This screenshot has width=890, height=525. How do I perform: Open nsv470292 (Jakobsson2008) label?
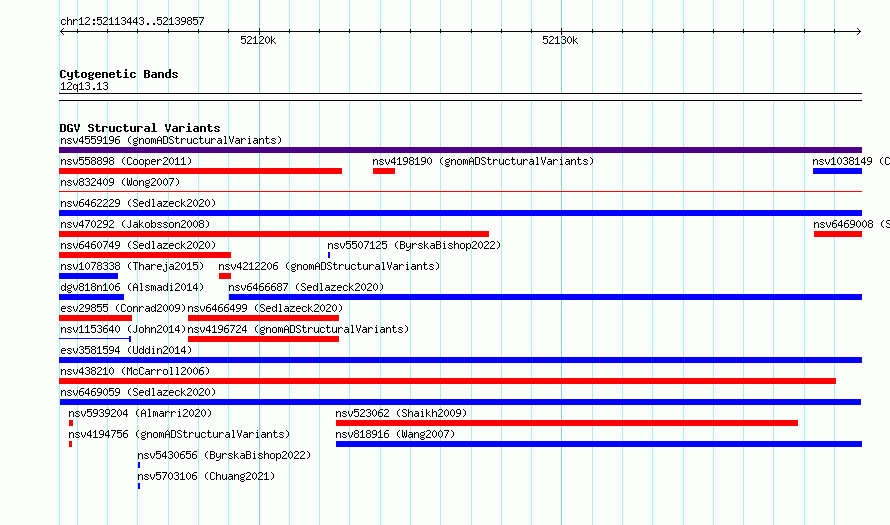pyautogui.click(x=135, y=224)
